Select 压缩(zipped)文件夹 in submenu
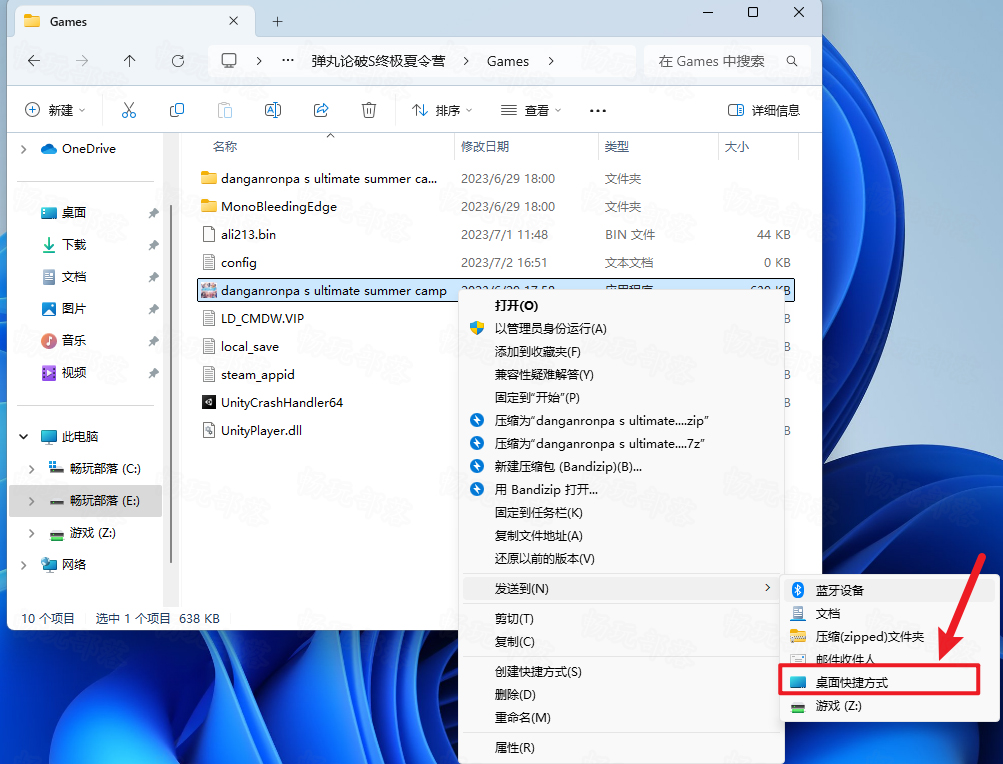The height and width of the screenshot is (764, 1003). click(889, 637)
